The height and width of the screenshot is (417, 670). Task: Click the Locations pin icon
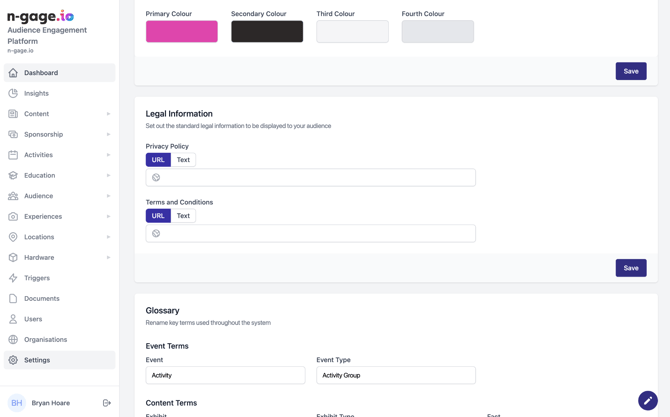click(x=13, y=237)
